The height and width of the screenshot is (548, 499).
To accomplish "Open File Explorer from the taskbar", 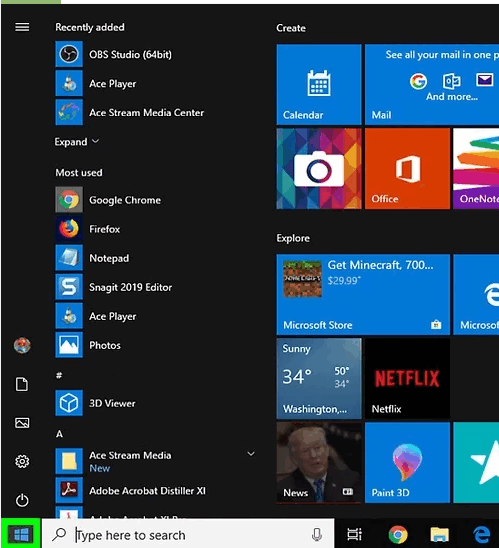I will click(x=440, y=535).
